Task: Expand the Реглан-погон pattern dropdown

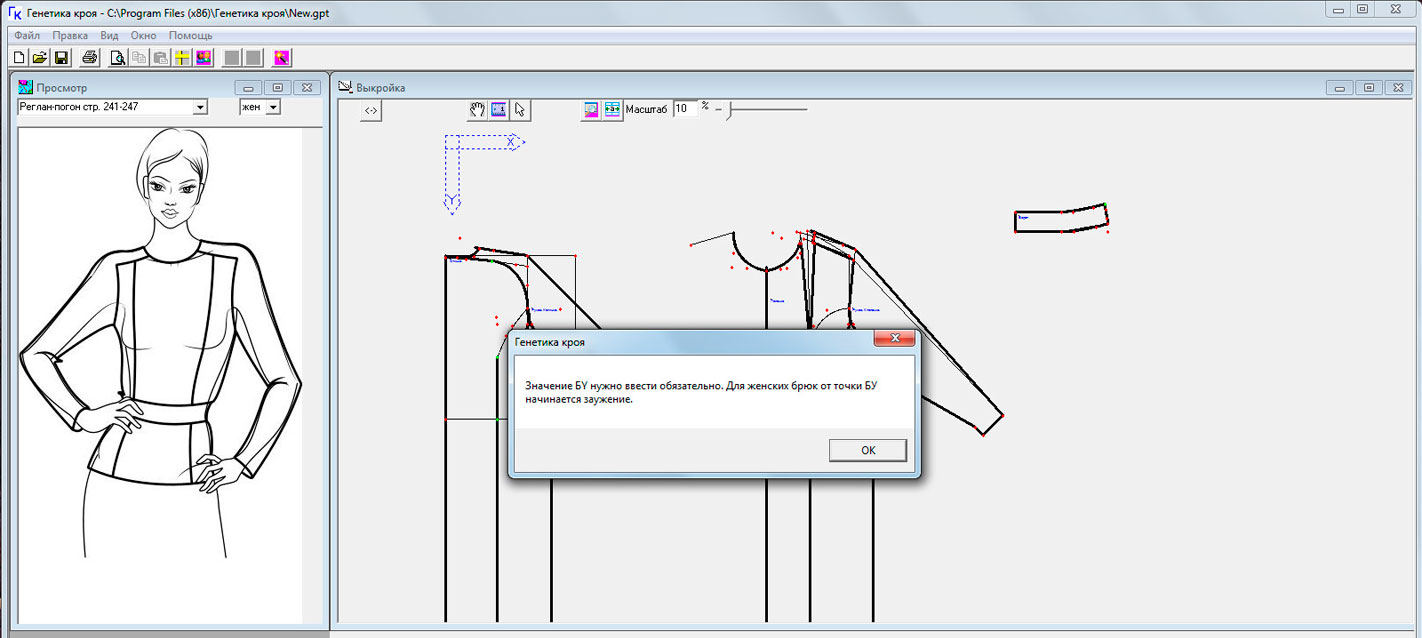Action: point(200,107)
